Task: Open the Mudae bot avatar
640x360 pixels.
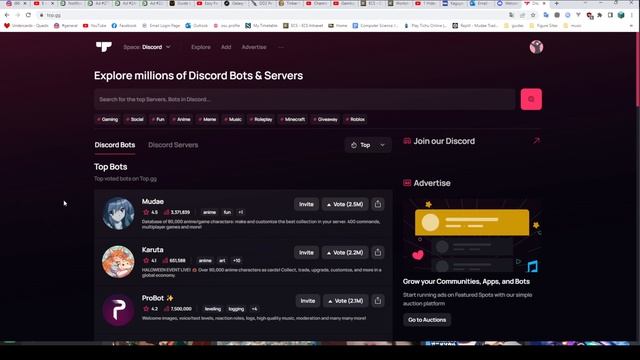Action: 118,213
